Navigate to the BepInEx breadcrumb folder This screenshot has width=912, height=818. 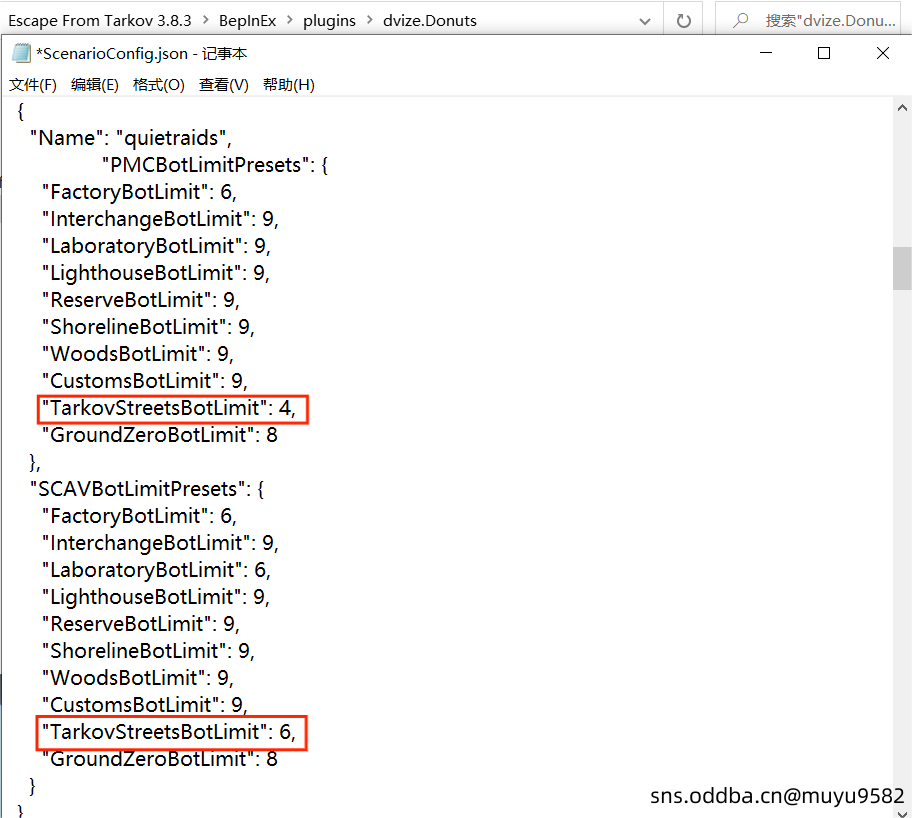[x=252, y=20]
